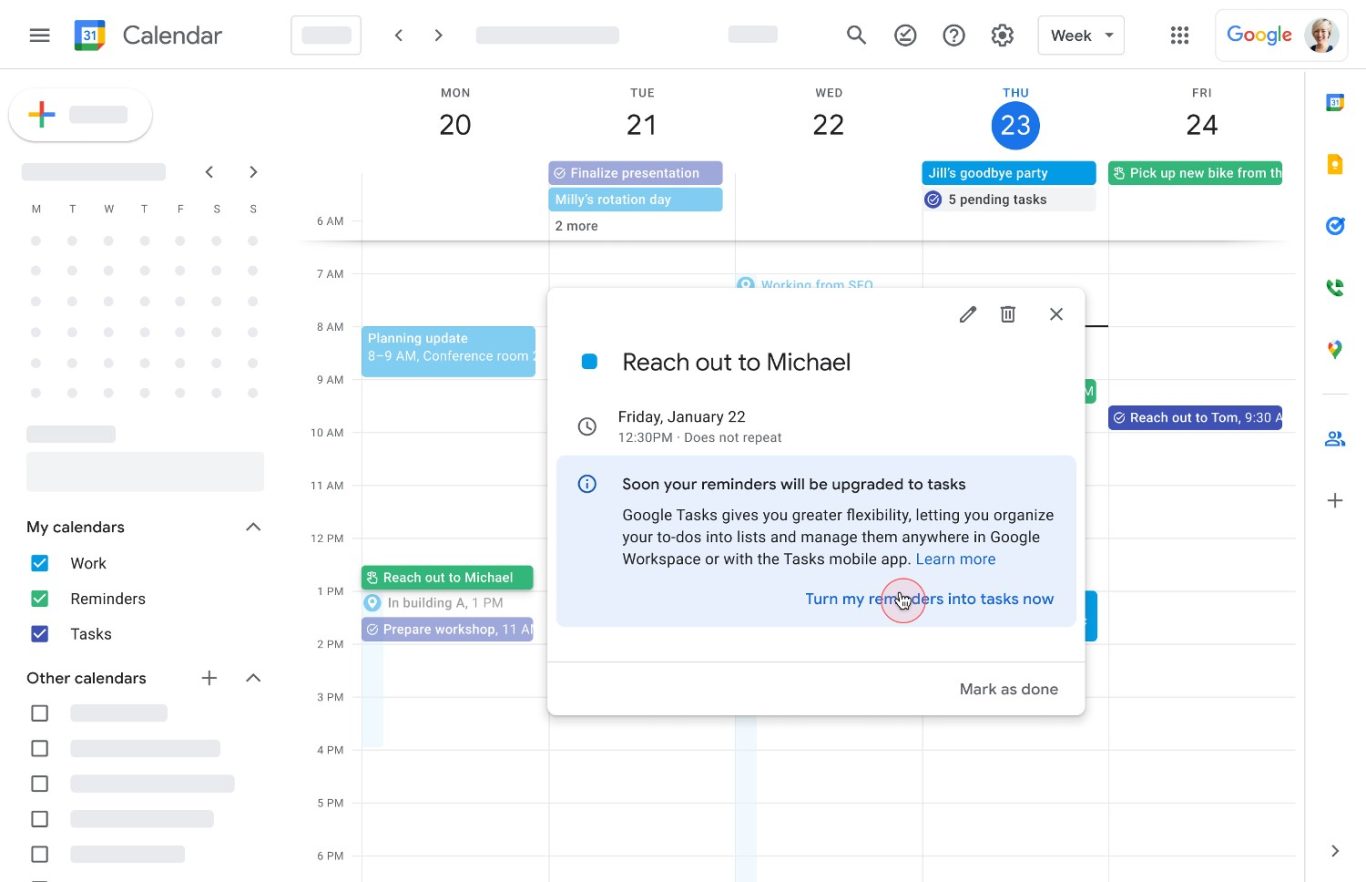Select Thursday 23 day header
The width and height of the screenshot is (1366, 882).
pos(1015,125)
